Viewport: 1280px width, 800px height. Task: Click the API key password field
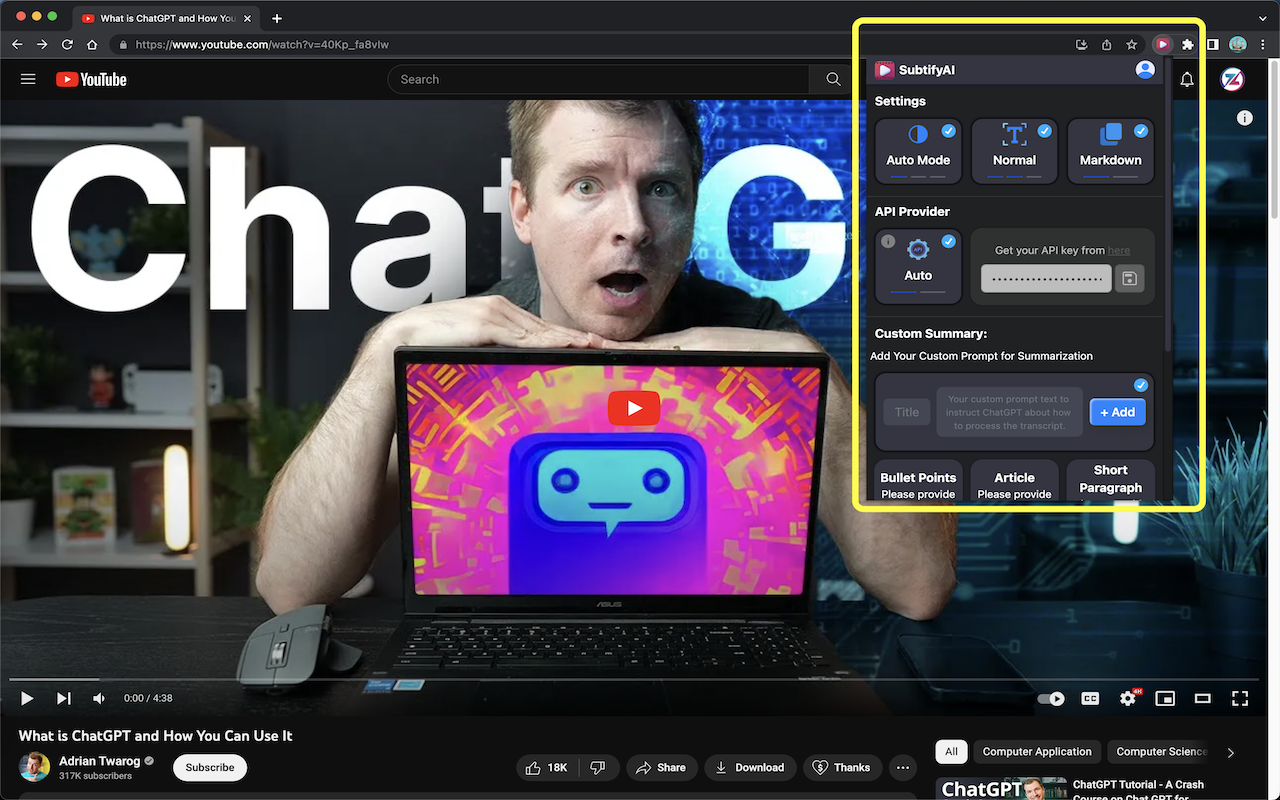click(x=1046, y=278)
